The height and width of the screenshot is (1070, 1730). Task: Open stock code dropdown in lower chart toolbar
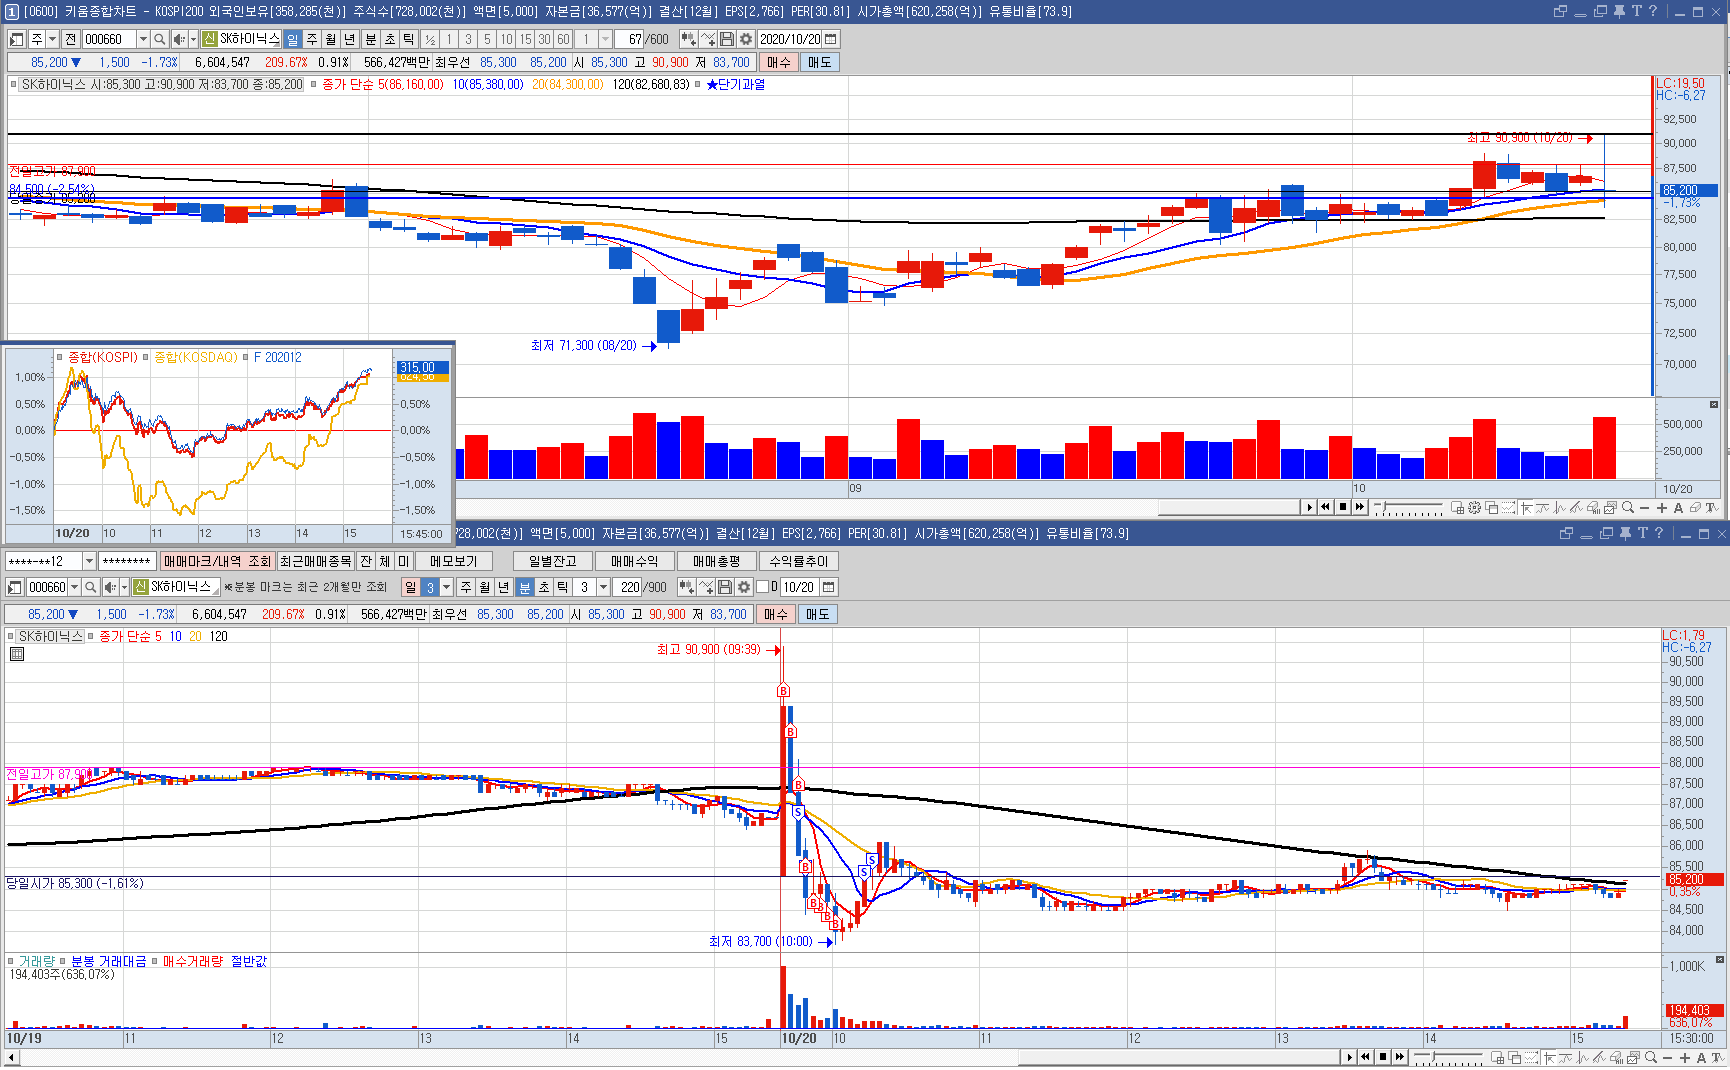[74, 587]
